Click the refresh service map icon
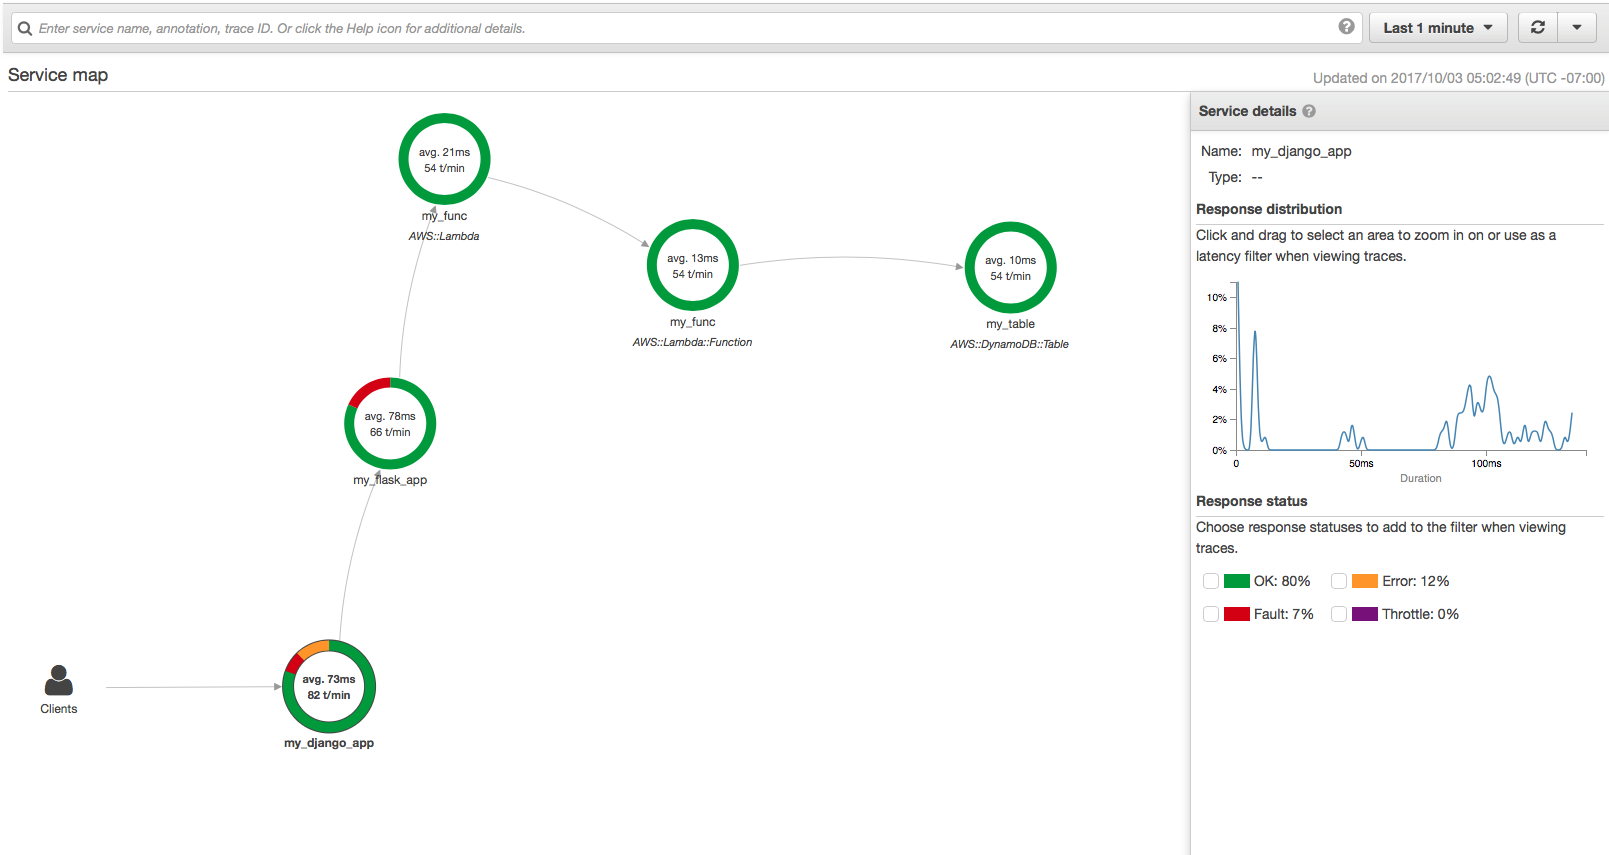 (x=1538, y=28)
